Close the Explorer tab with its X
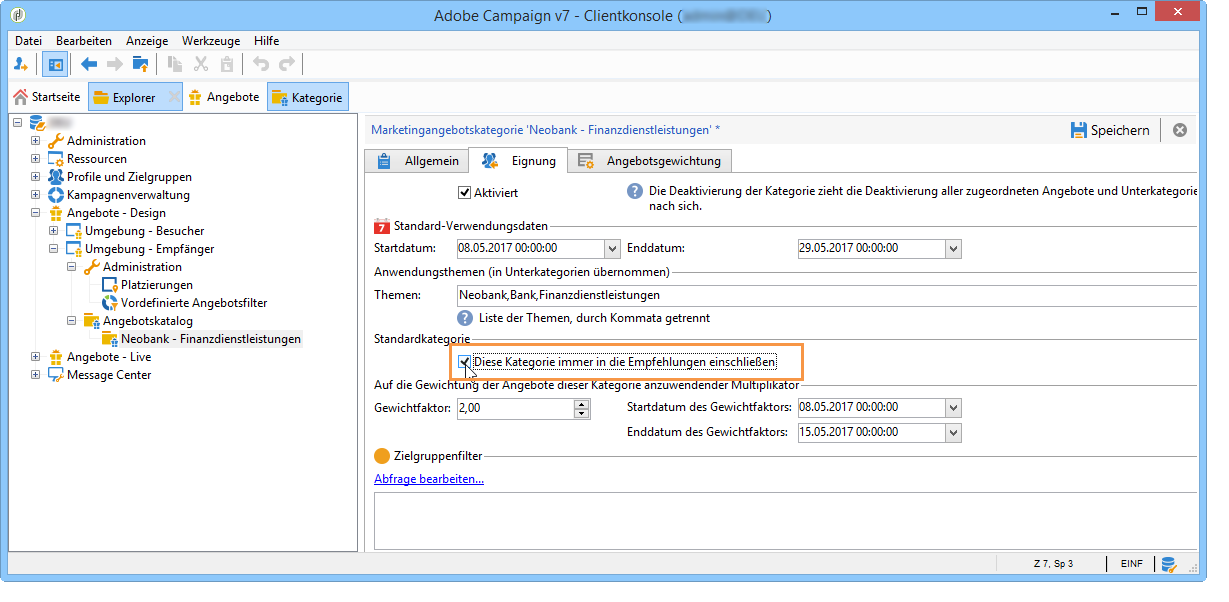This screenshot has width=1229, height=602. point(174,97)
